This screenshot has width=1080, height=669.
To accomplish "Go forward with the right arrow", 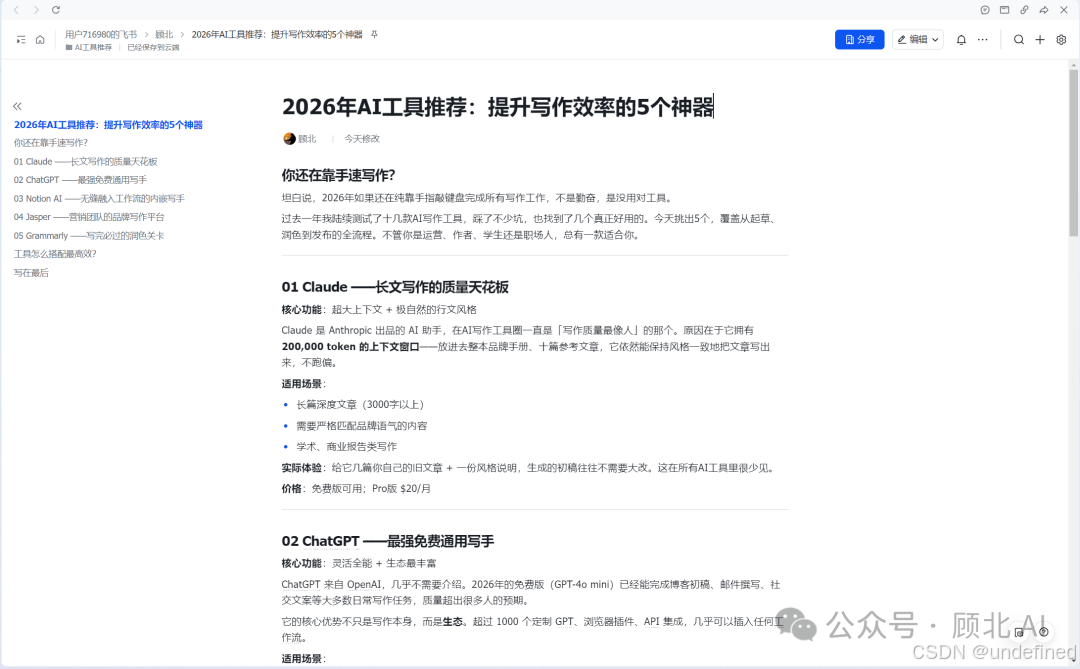I will 36,10.
